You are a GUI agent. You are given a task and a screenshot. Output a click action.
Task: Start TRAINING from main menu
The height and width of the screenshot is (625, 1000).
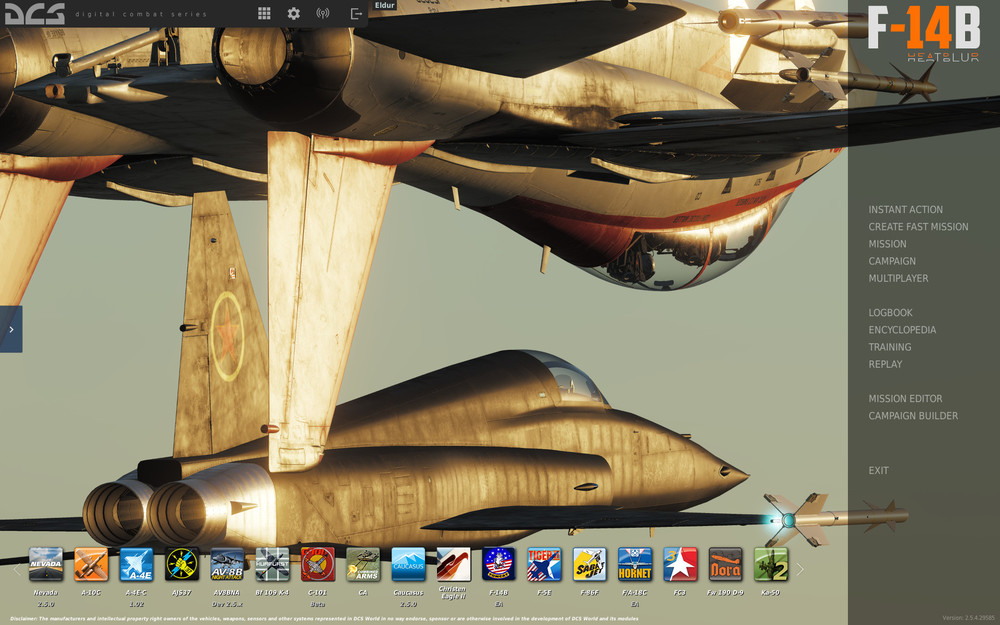tap(890, 347)
